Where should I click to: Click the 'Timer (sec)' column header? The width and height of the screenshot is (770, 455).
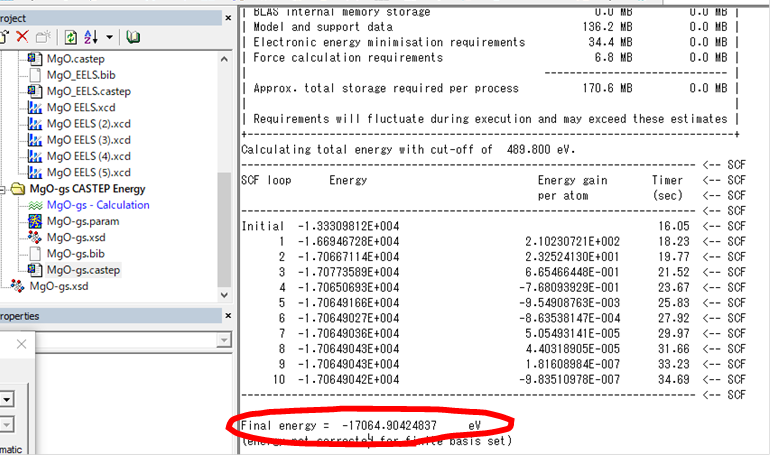(x=667, y=188)
